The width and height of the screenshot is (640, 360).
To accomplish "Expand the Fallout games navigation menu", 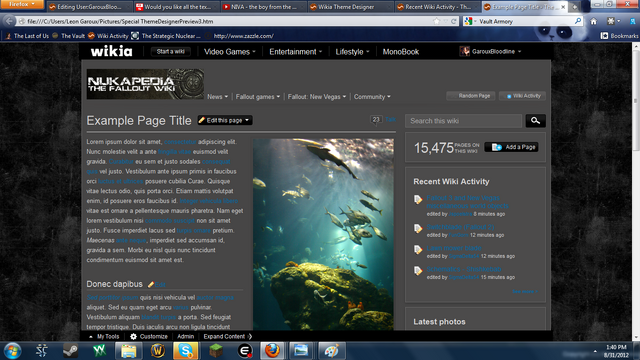I will pyautogui.click(x=258, y=97).
